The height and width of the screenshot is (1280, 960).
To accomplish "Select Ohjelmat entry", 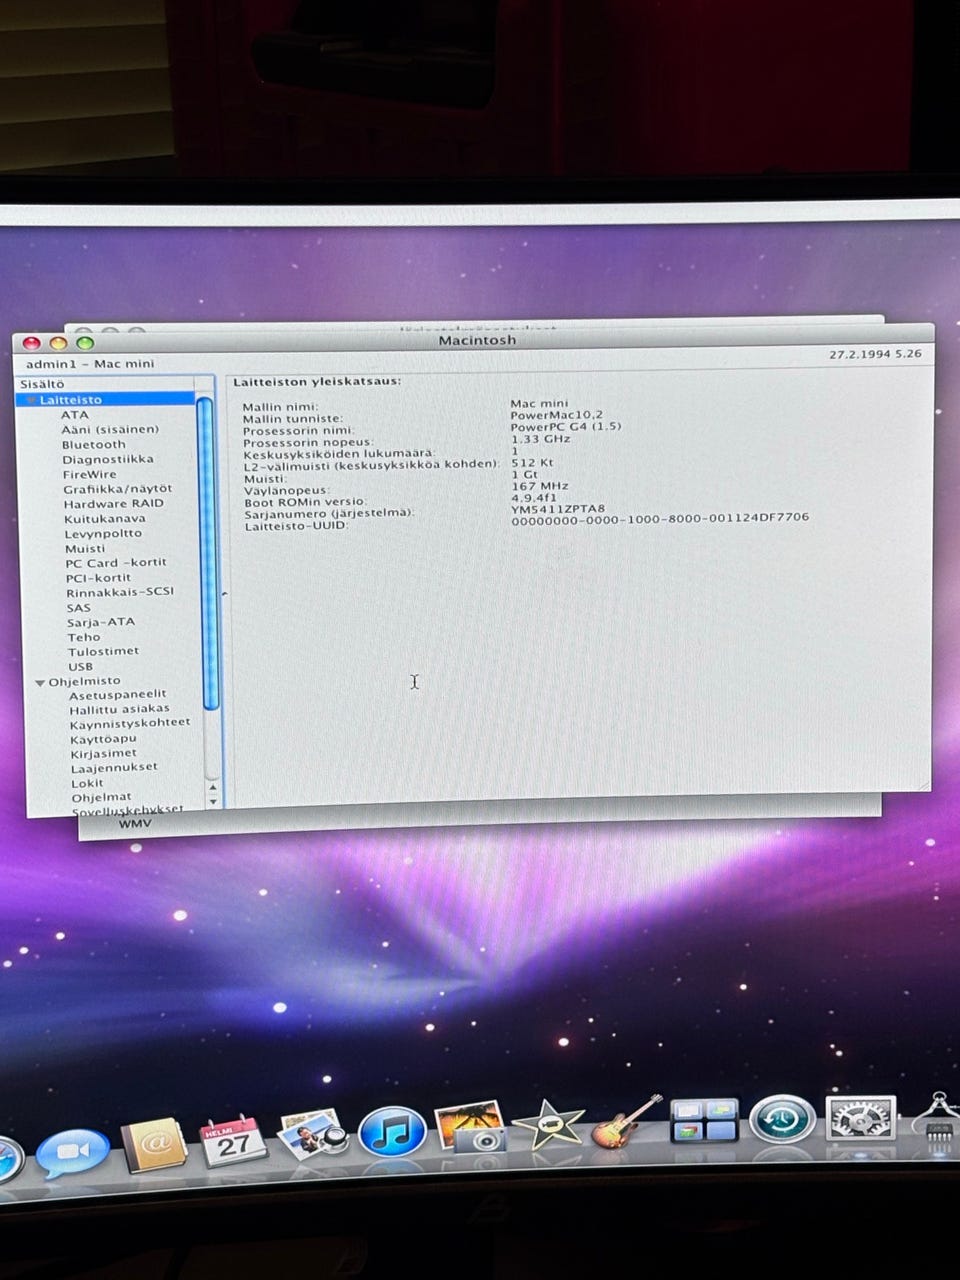I will 101,797.
